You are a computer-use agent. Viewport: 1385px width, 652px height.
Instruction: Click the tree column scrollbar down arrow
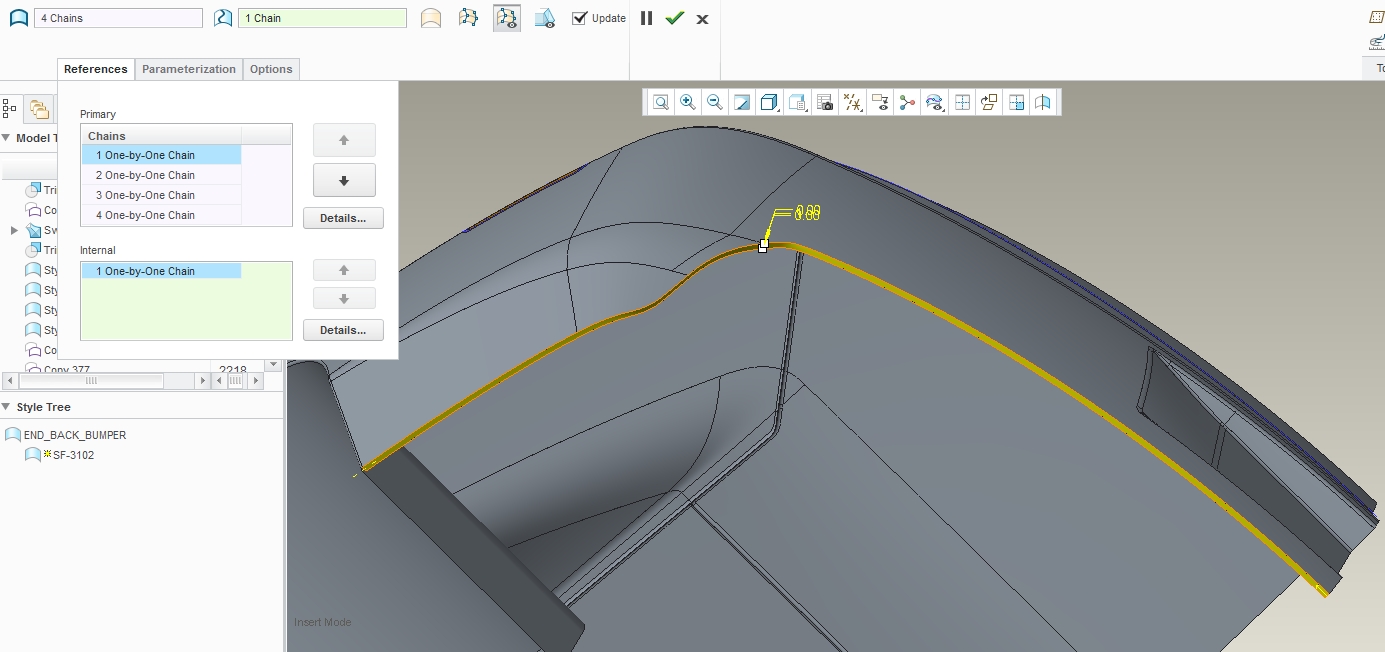[274, 366]
